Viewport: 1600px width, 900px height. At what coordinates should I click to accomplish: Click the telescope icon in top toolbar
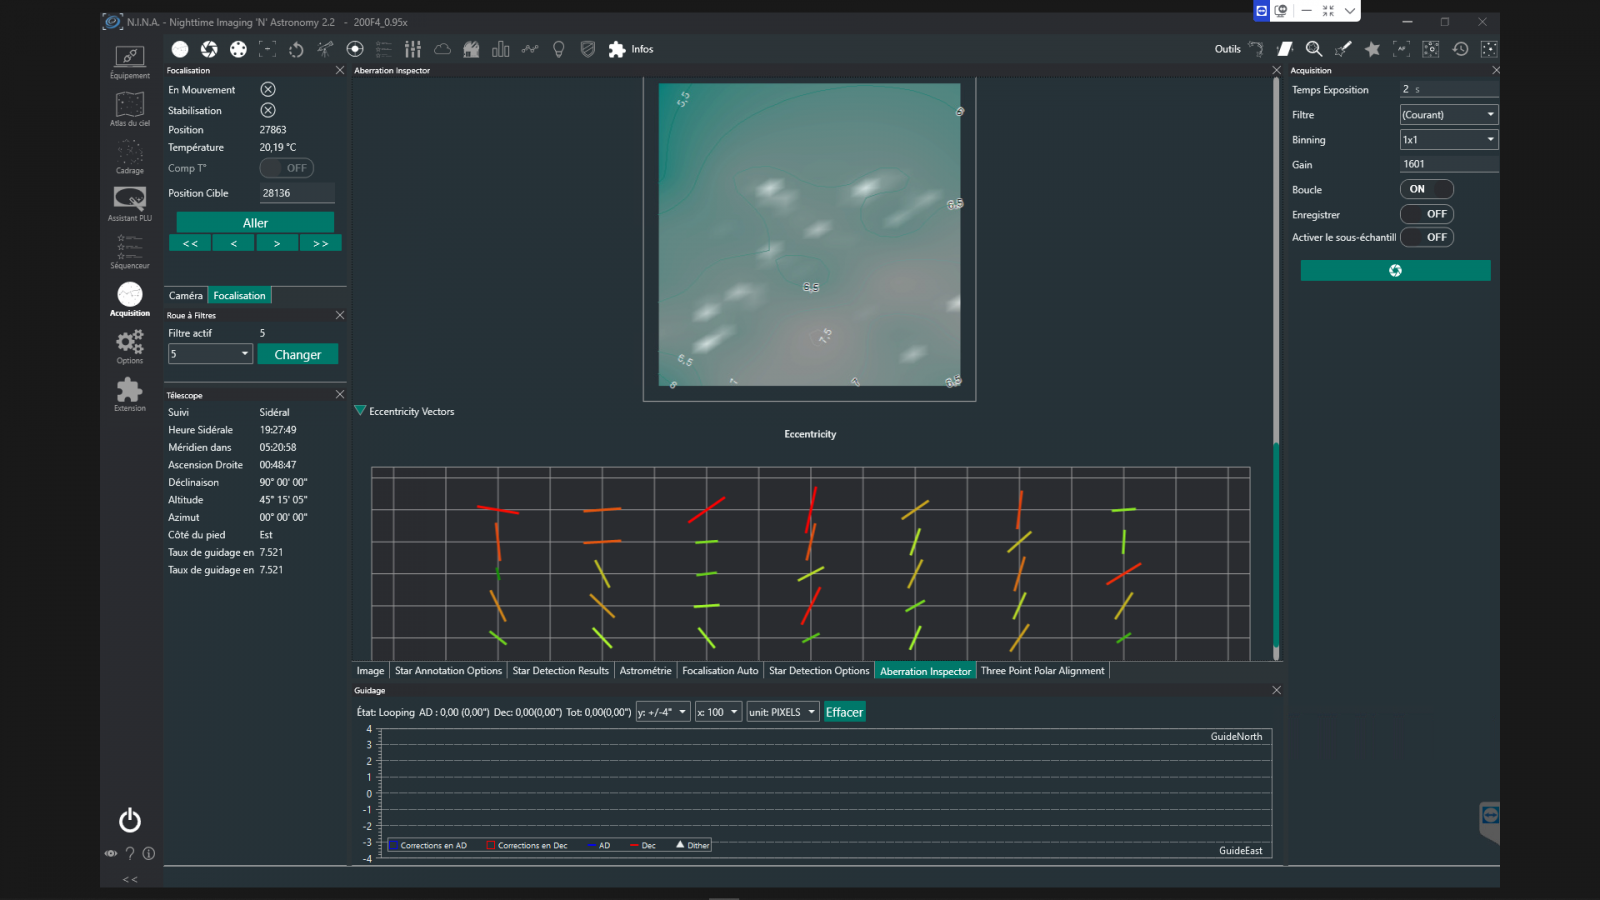point(325,49)
